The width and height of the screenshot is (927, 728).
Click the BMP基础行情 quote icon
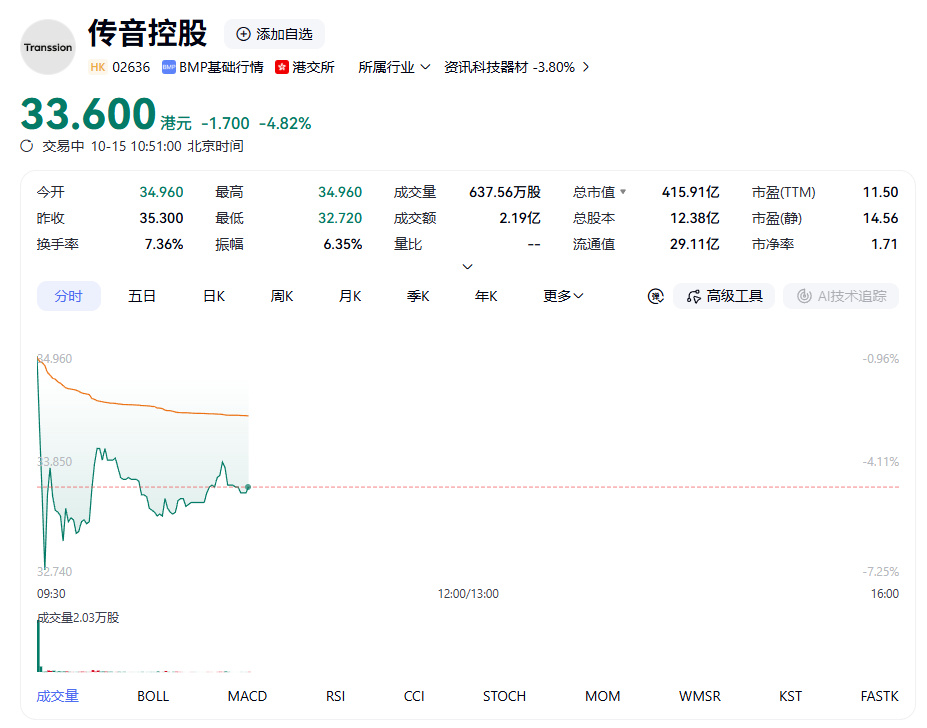click(168, 67)
